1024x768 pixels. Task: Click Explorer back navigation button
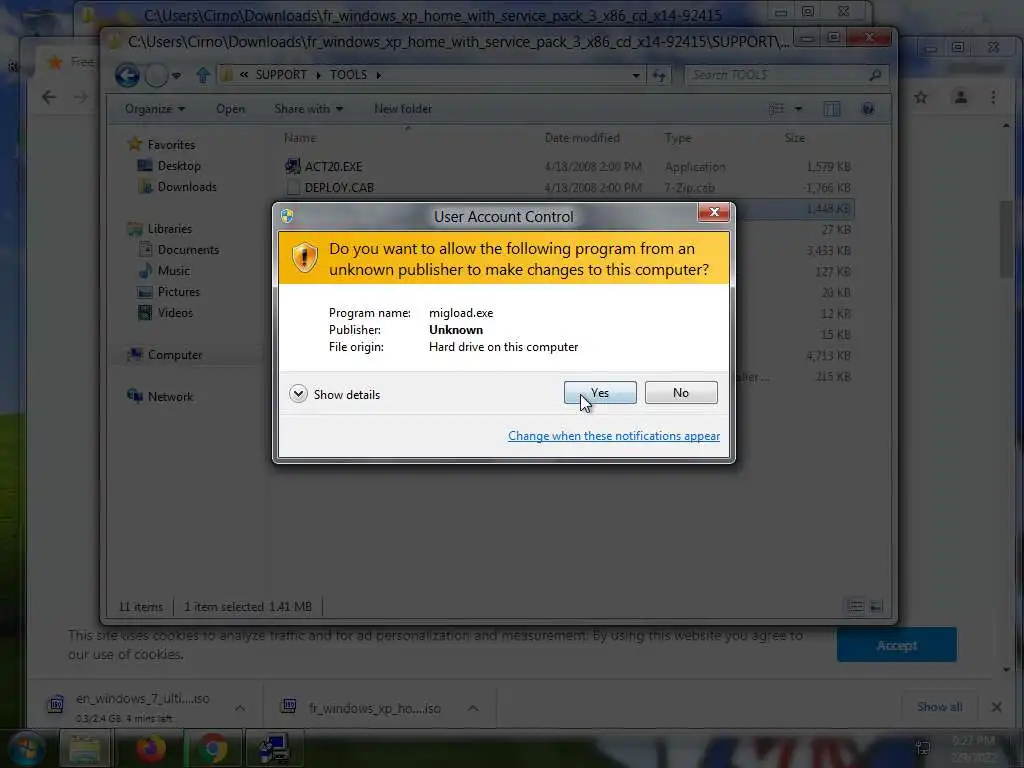pos(127,75)
